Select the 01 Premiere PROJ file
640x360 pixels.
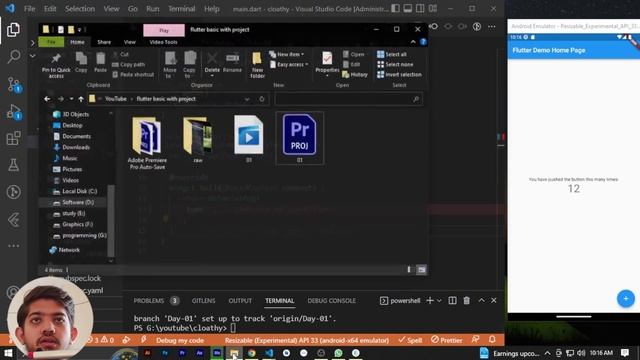click(300, 138)
